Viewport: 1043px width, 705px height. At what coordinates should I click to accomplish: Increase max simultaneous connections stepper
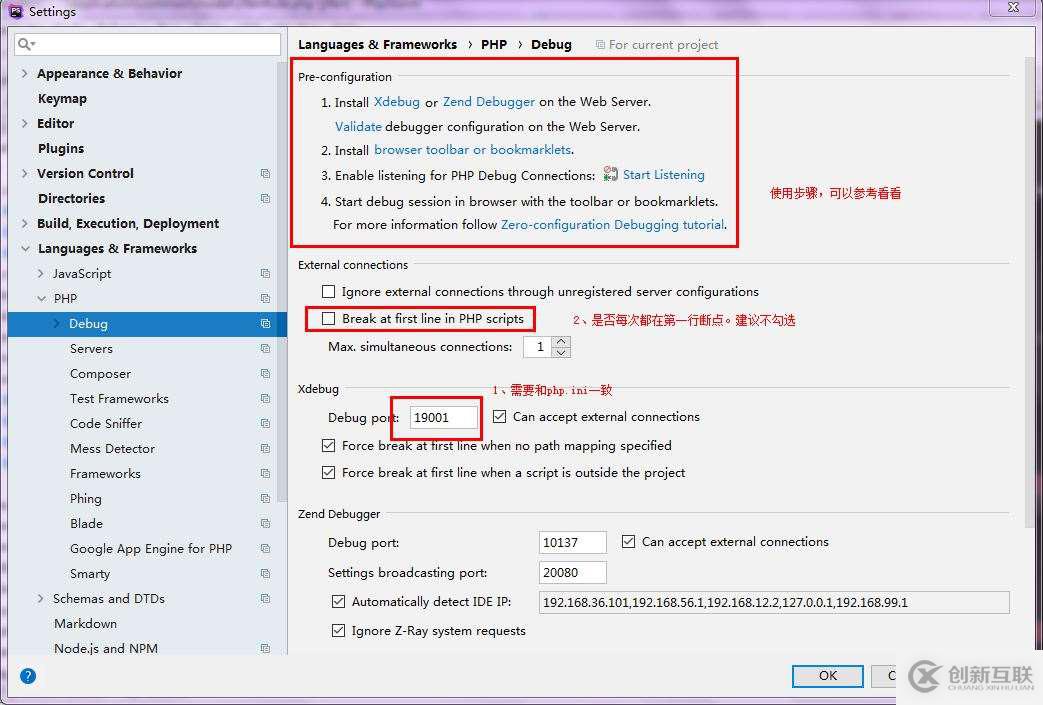tap(561, 341)
